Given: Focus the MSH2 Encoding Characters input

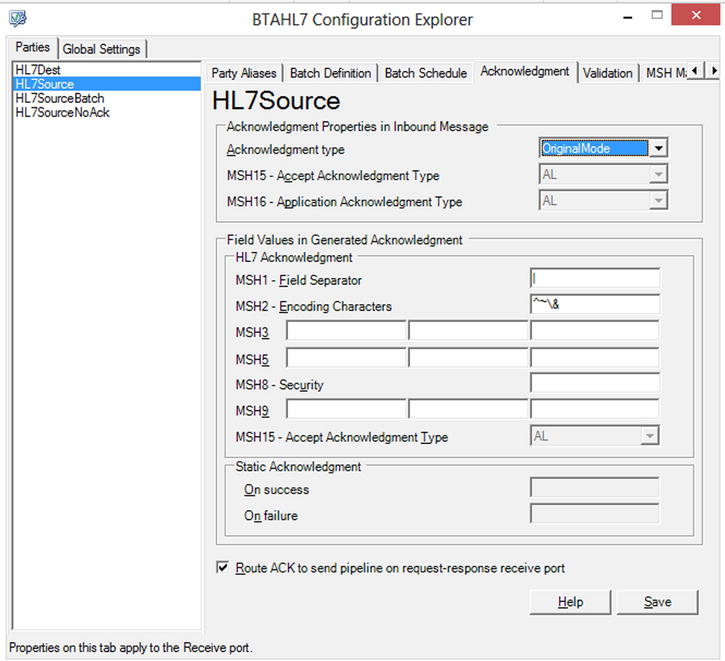Looking at the screenshot, I should (x=595, y=304).
